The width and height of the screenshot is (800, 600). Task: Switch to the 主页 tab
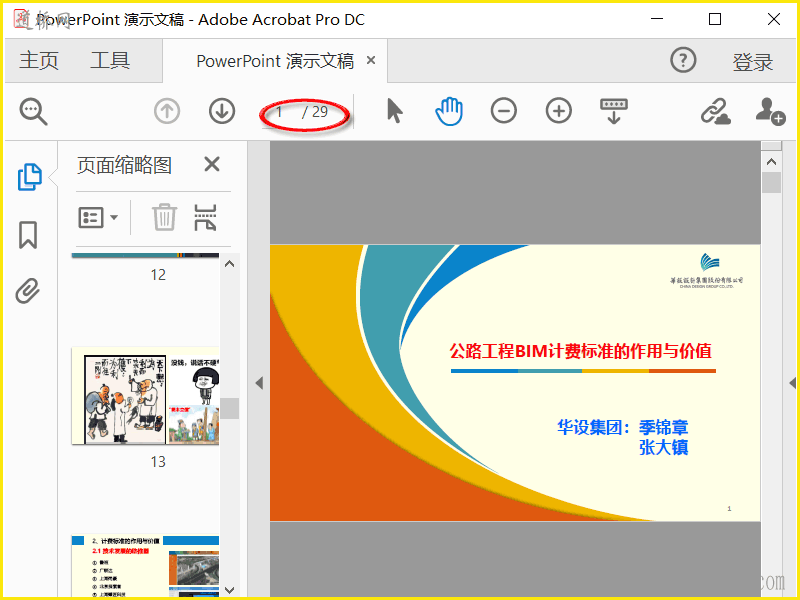tap(39, 61)
